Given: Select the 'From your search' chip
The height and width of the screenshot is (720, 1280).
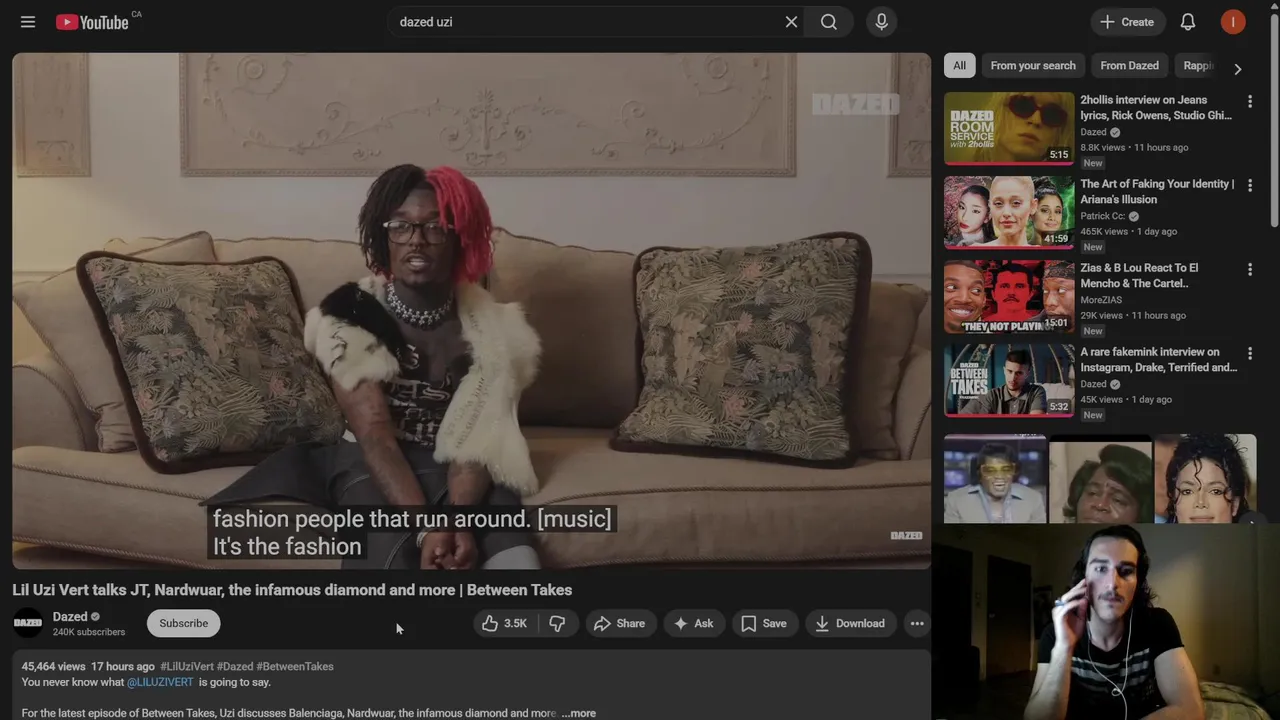Looking at the screenshot, I should click(x=1033, y=66).
